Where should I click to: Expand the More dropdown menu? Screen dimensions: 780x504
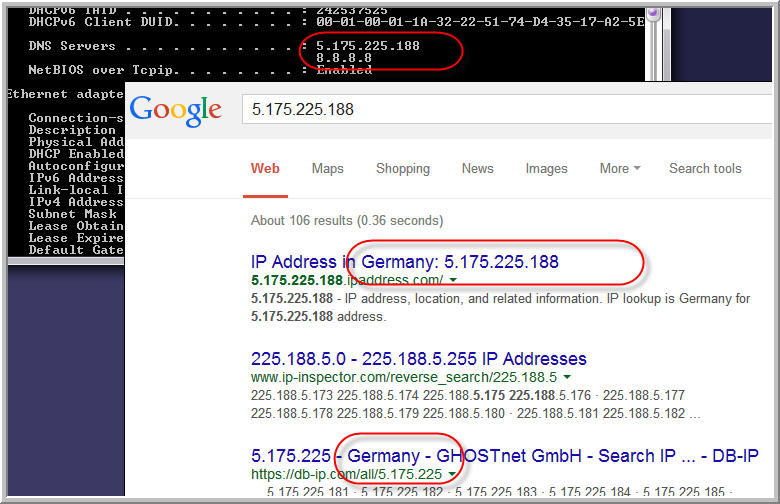pyautogui.click(x=619, y=169)
